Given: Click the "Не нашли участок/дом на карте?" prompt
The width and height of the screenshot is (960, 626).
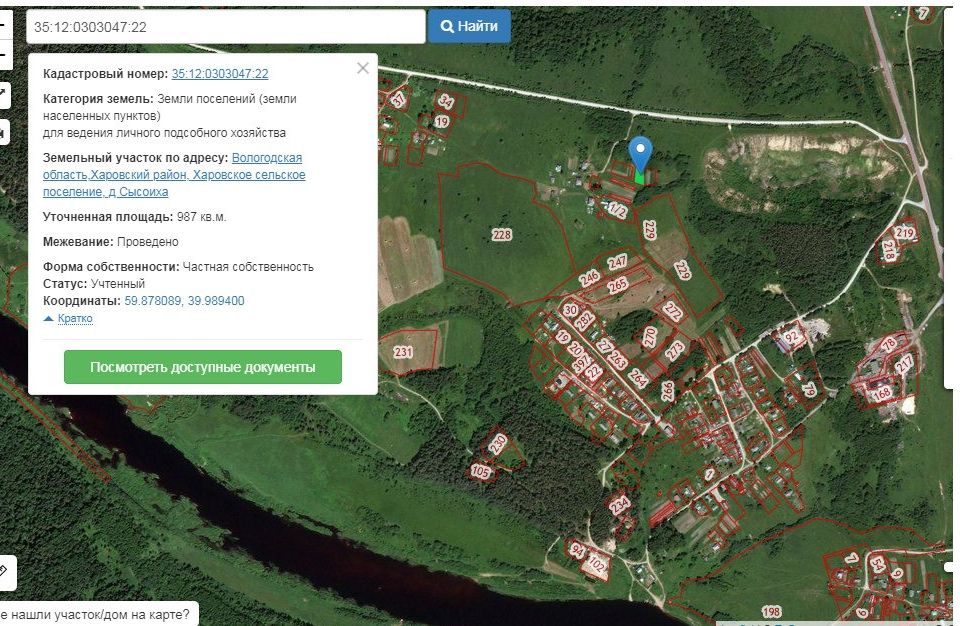Looking at the screenshot, I should coord(95,615).
